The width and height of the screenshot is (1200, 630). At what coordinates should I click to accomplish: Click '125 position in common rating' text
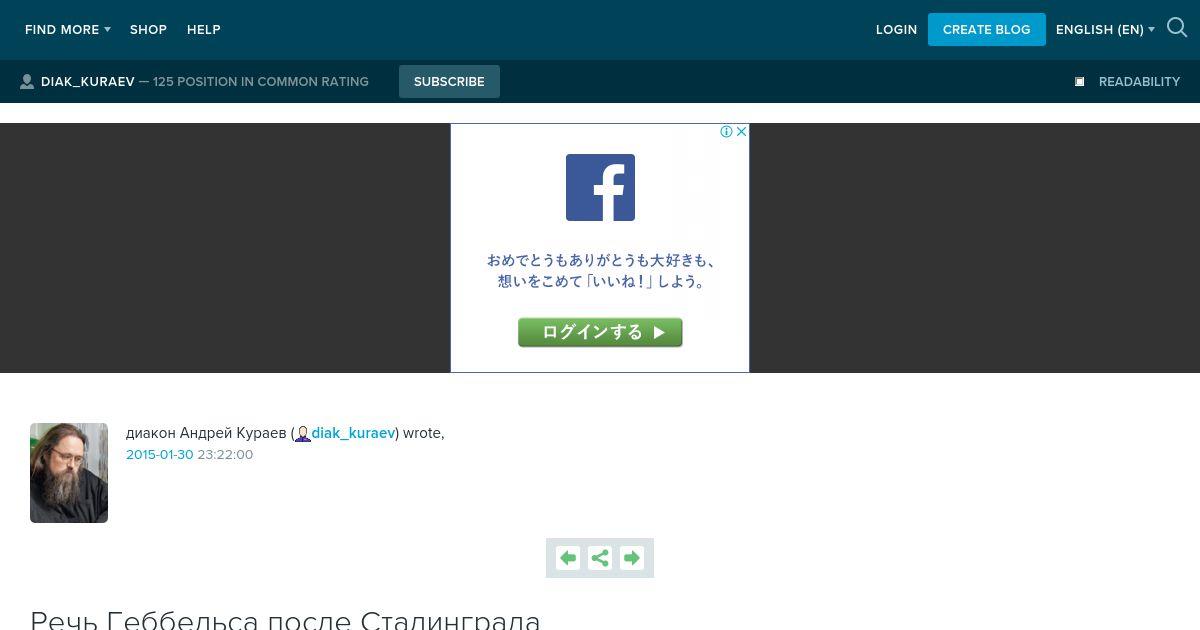click(x=261, y=82)
